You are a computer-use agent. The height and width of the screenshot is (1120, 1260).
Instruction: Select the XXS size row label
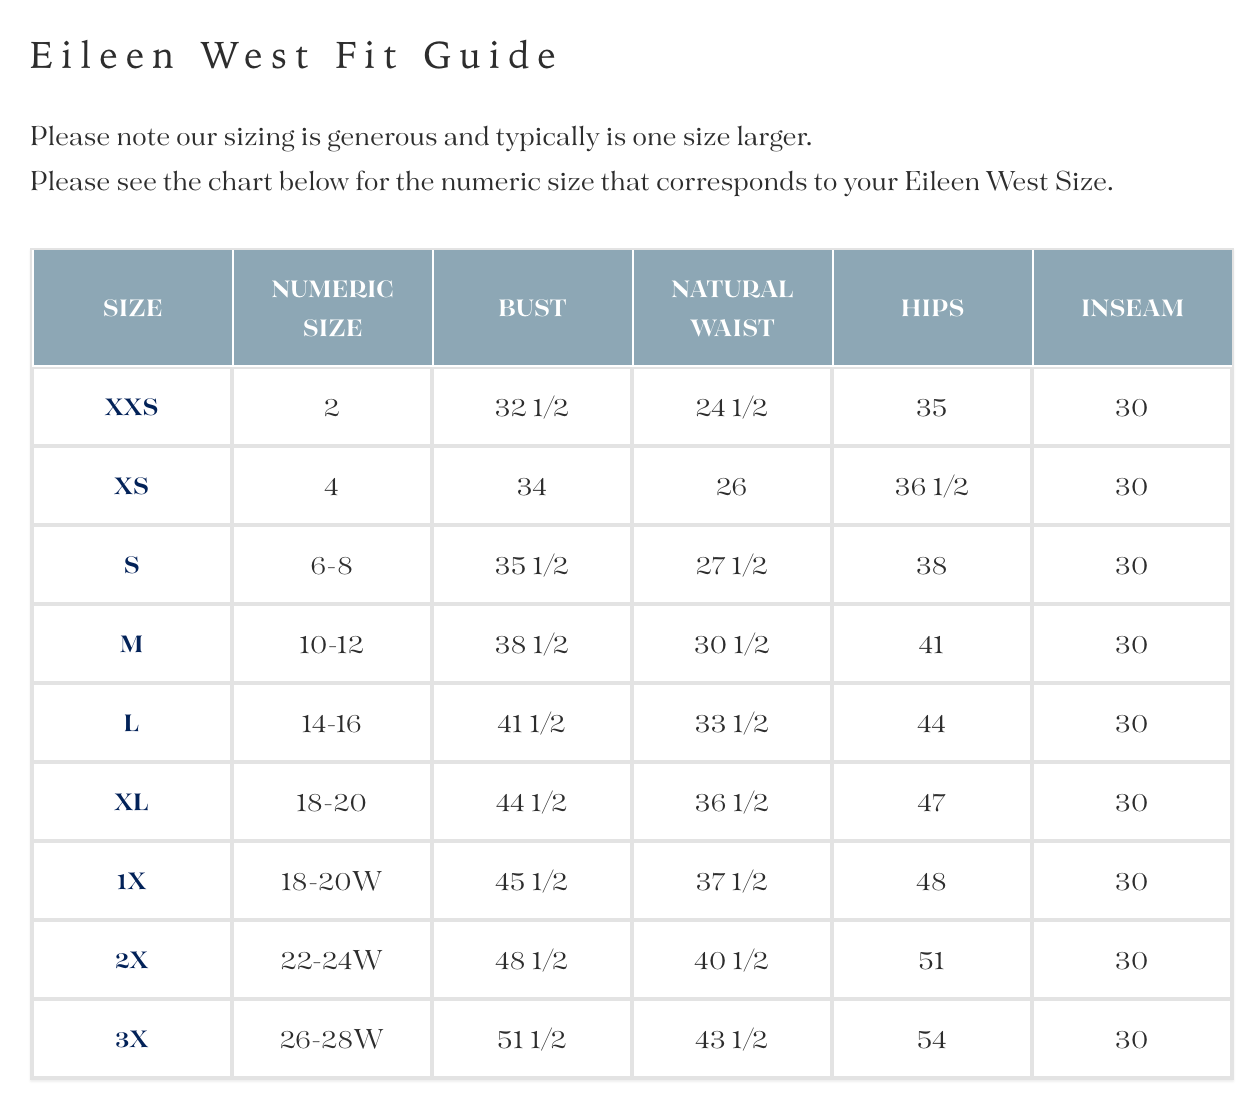pyautogui.click(x=132, y=407)
